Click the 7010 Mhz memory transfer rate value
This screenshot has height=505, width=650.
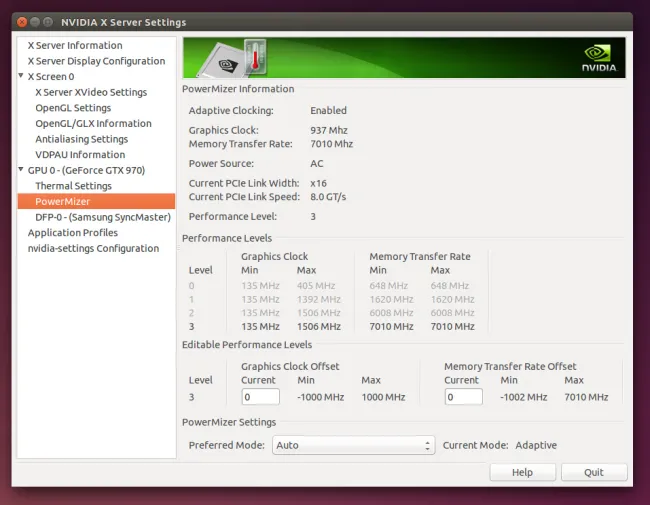(332, 144)
